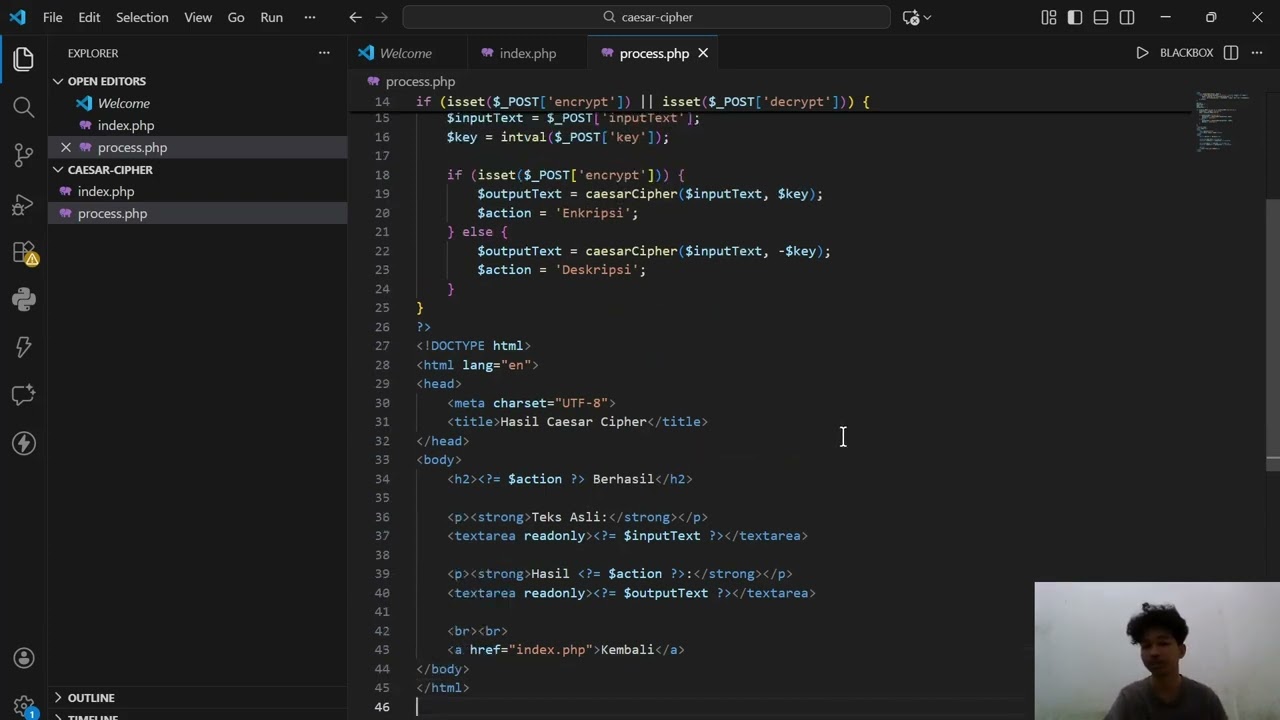Viewport: 1280px width, 720px height.
Task: Go forward with the right arrow
Action: (x=383, y=17)
